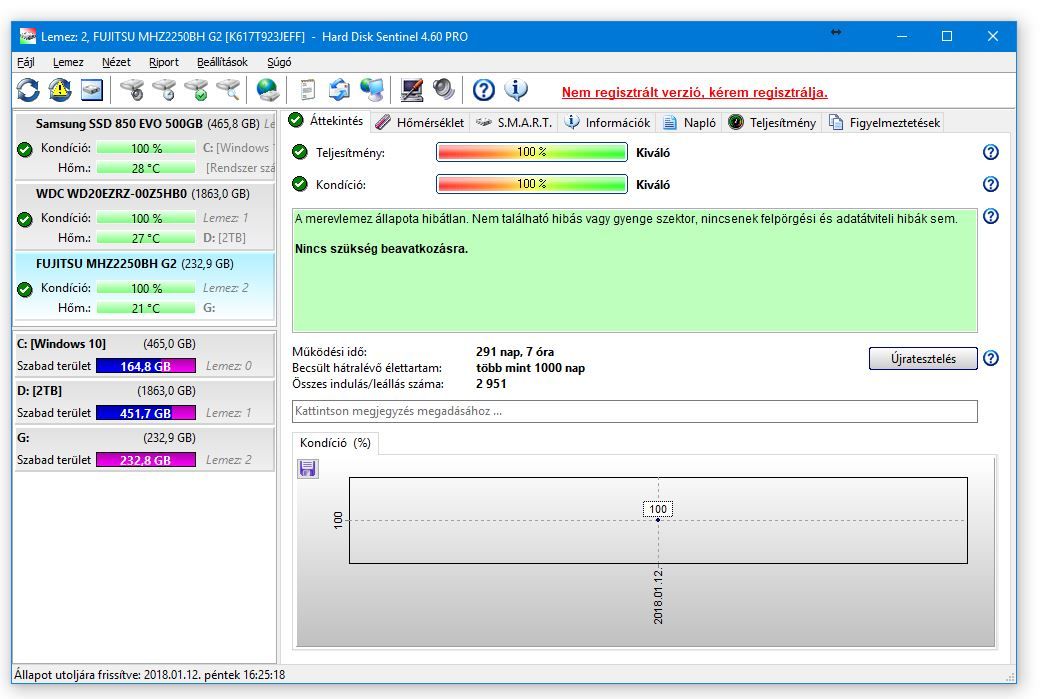Select the Kondíció (%) graph tab
The image size is (1059, 699).
(x=336, y=443)
